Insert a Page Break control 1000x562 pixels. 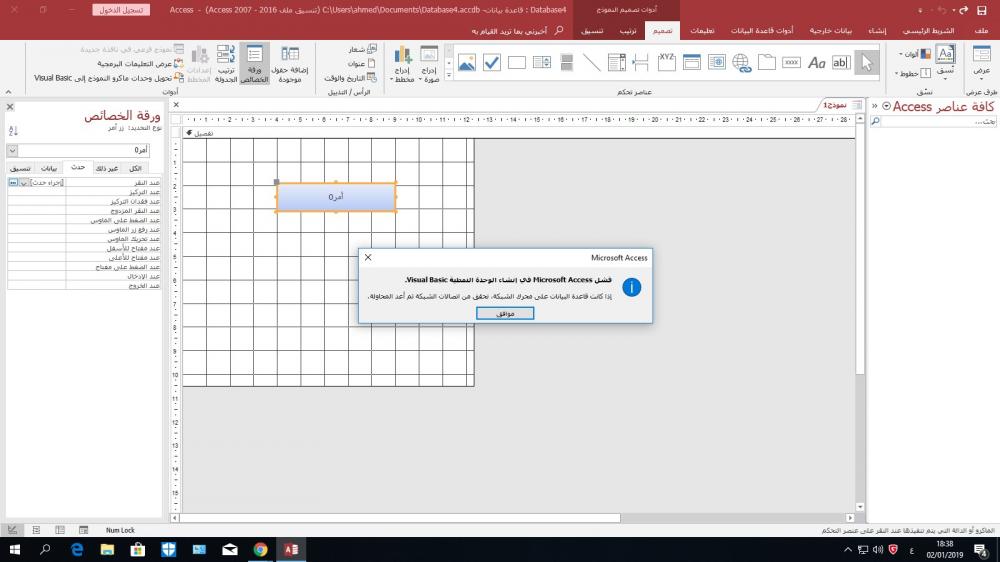pyautogui.click(x=642, y=63)
